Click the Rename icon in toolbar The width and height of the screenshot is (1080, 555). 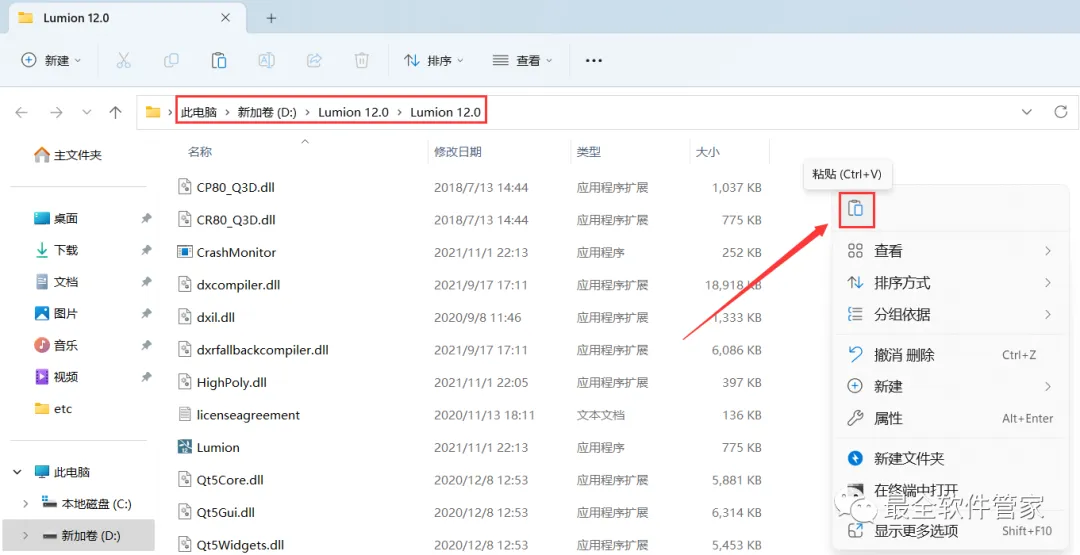[x=266, y=60]
